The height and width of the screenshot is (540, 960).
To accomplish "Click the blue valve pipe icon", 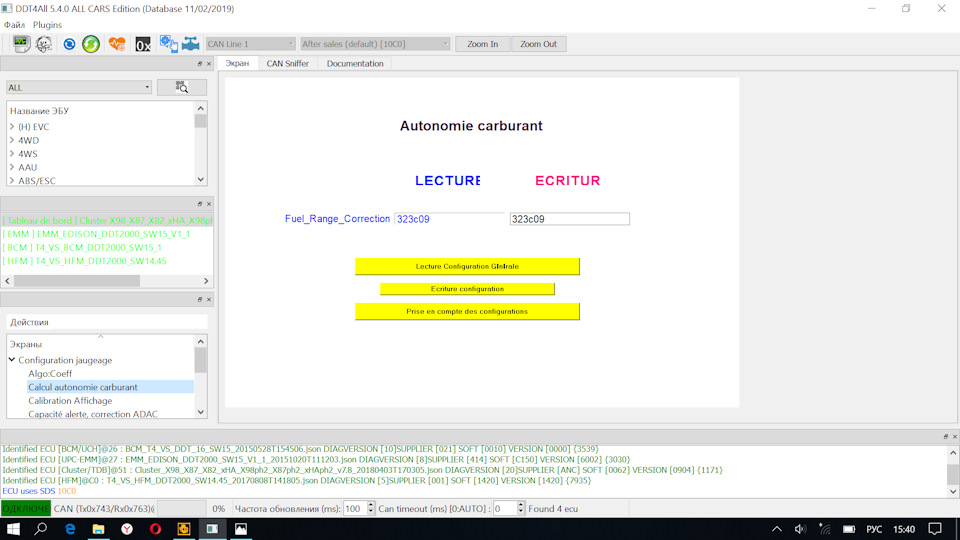I will pos(190,43).
